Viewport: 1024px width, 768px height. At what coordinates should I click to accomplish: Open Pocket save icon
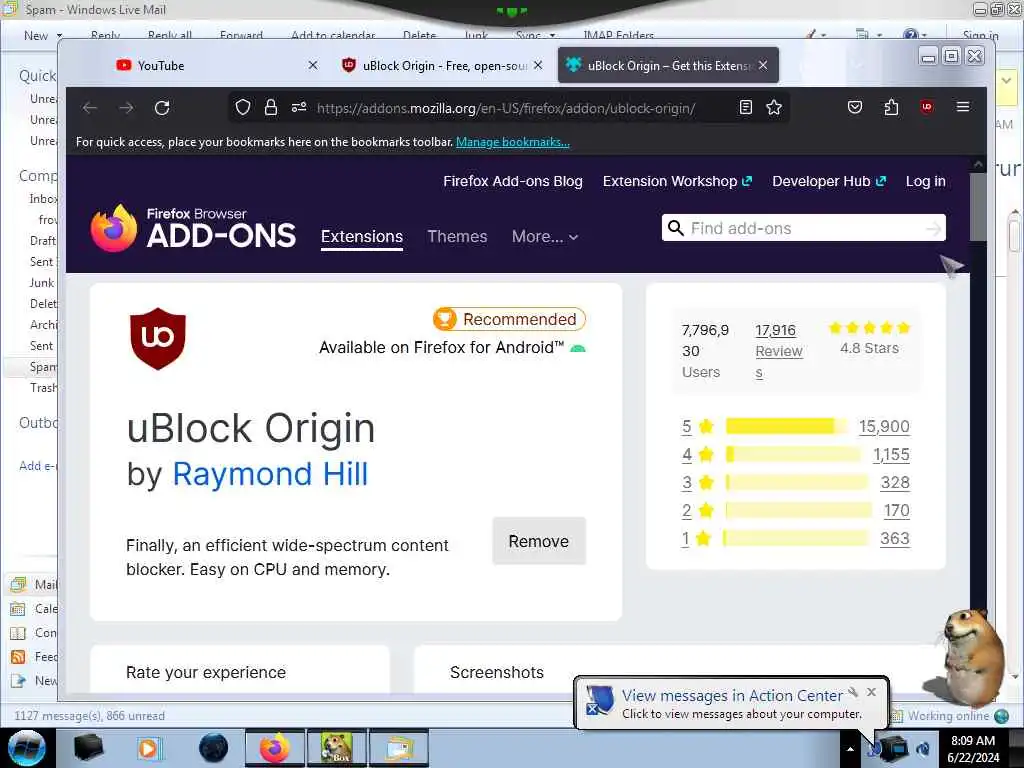[855, 107]
